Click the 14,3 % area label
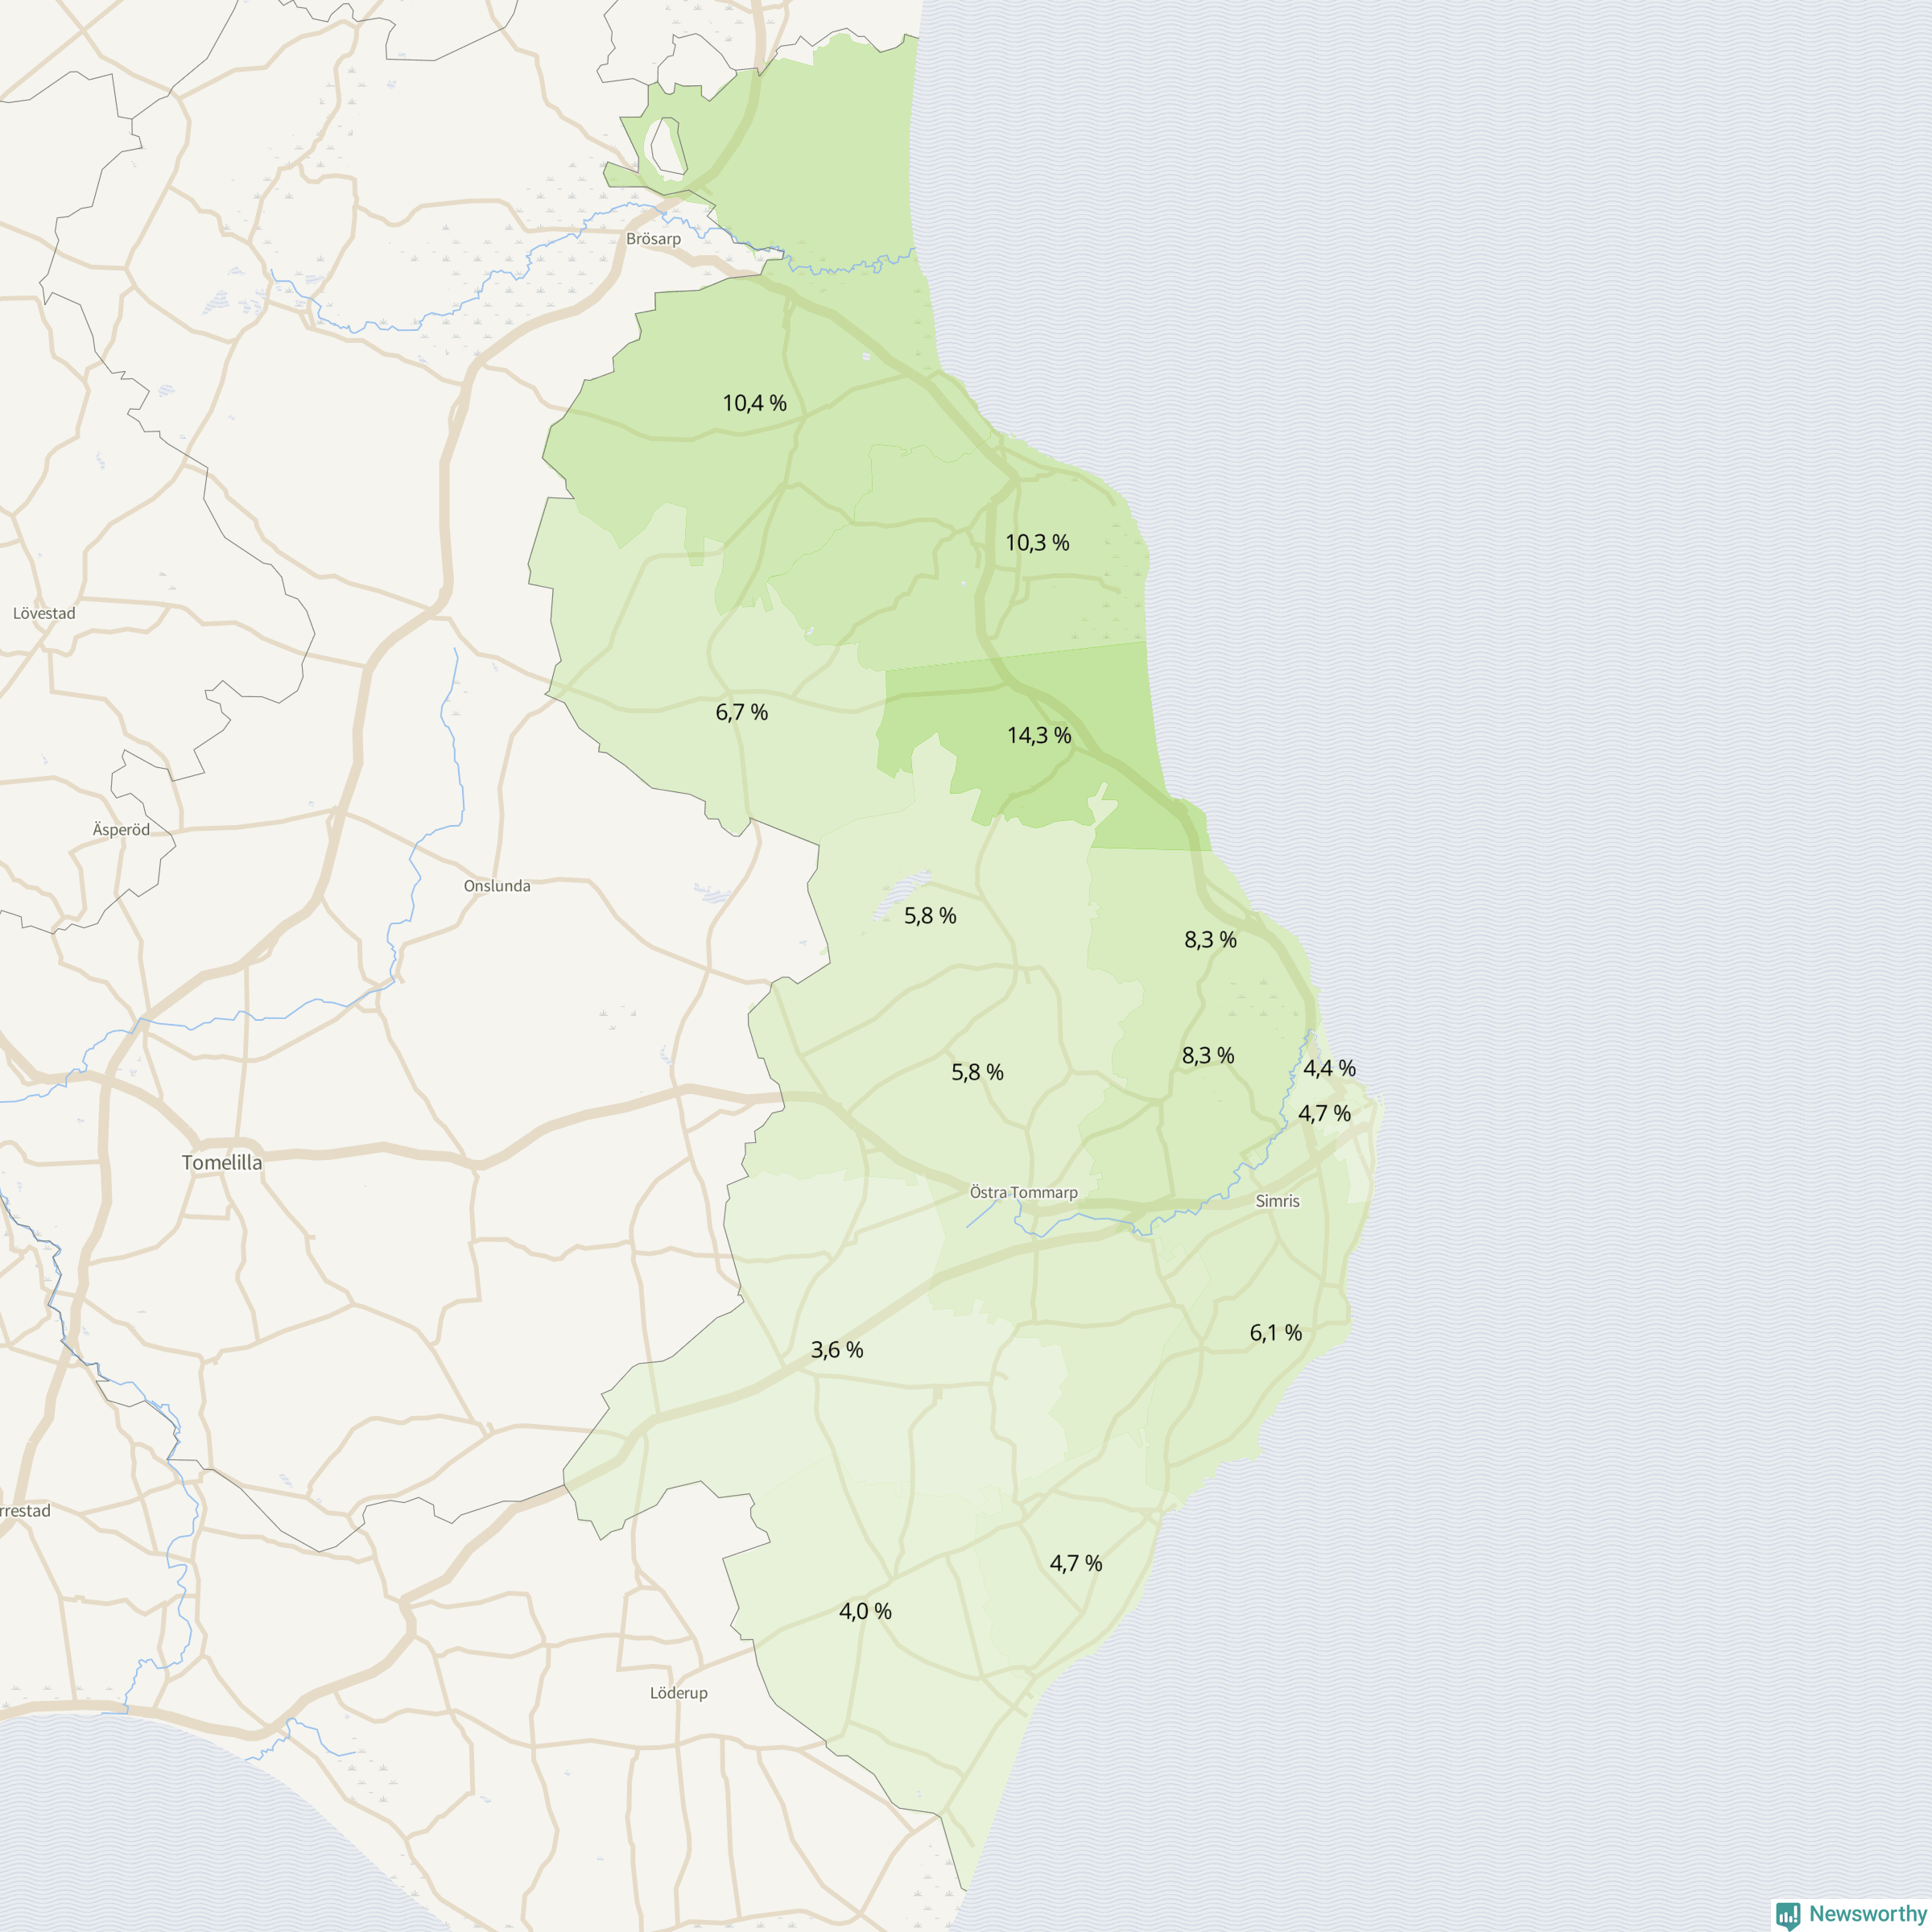Viewport: 1932px width, 1932px height. (1039, 735)
